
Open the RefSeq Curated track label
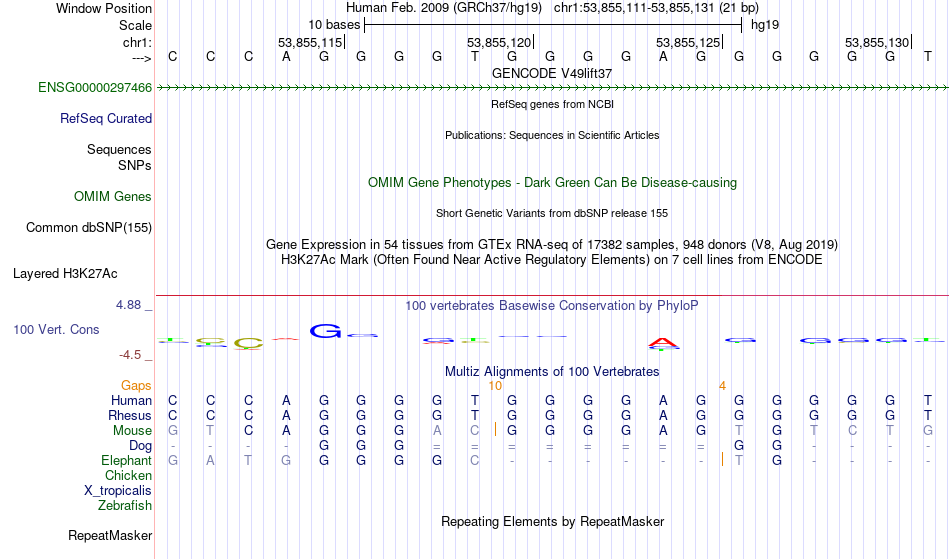pos(106,119)
